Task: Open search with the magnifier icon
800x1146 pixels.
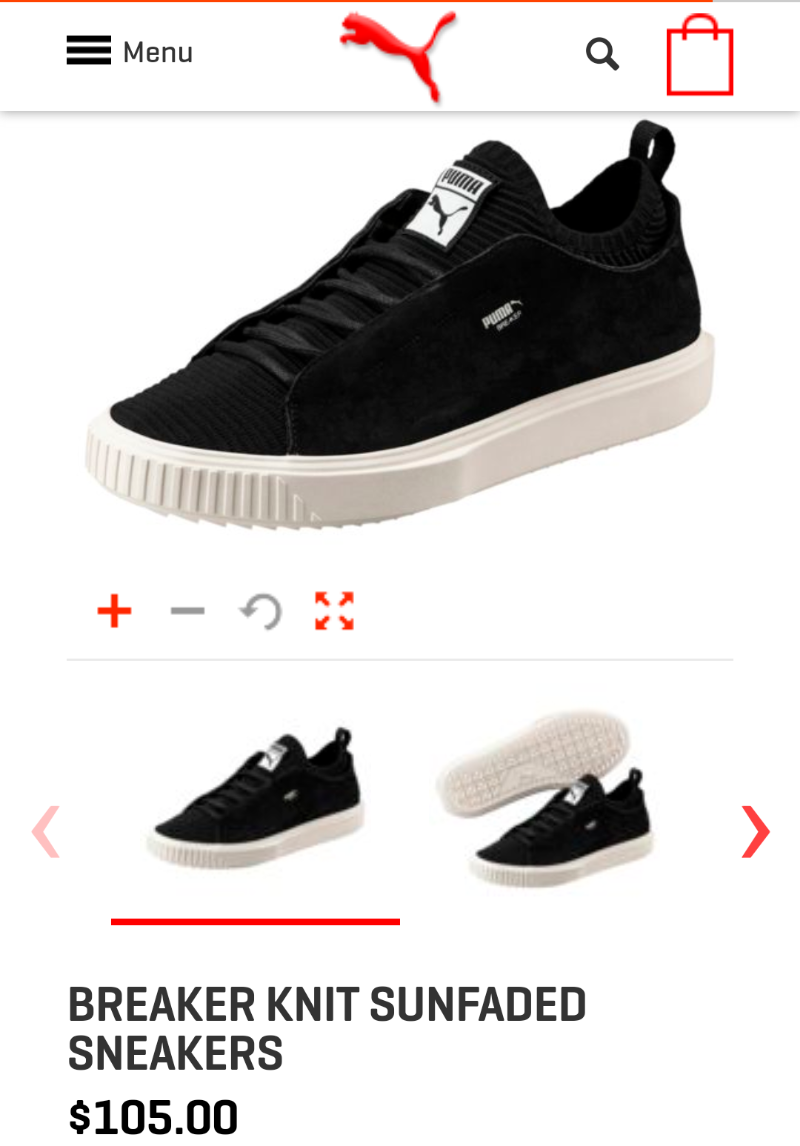Action: click(x=603, y=54)
